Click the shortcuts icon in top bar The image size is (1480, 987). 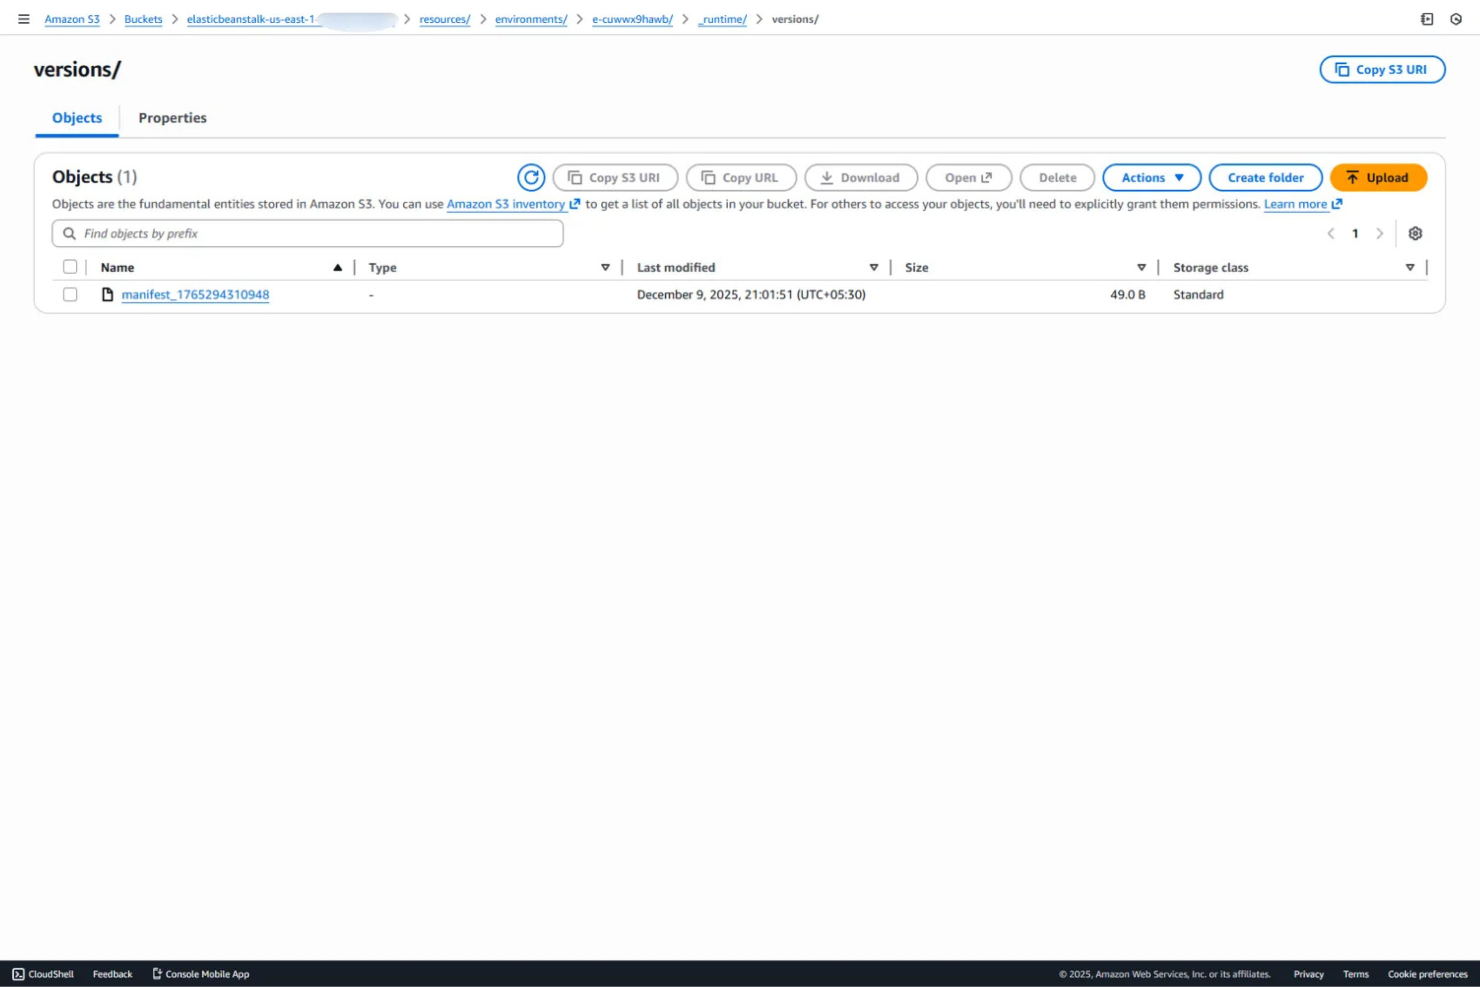(1426, 19)
